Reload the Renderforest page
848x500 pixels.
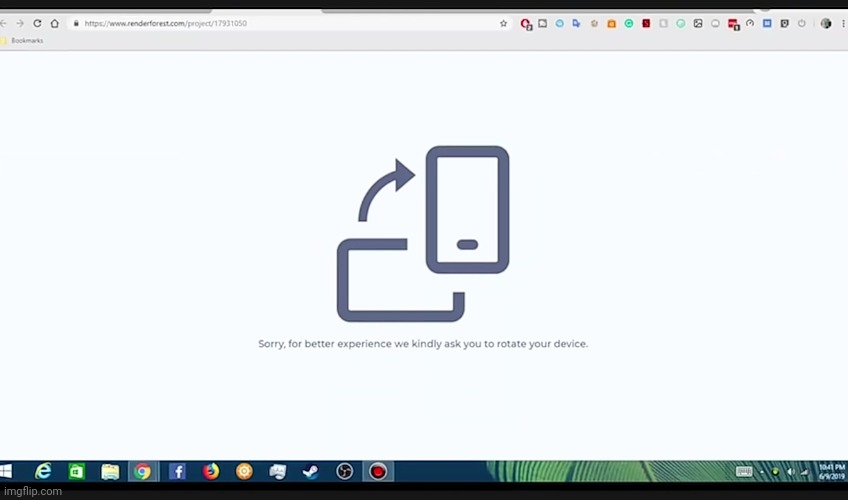[x=38, y=23]
